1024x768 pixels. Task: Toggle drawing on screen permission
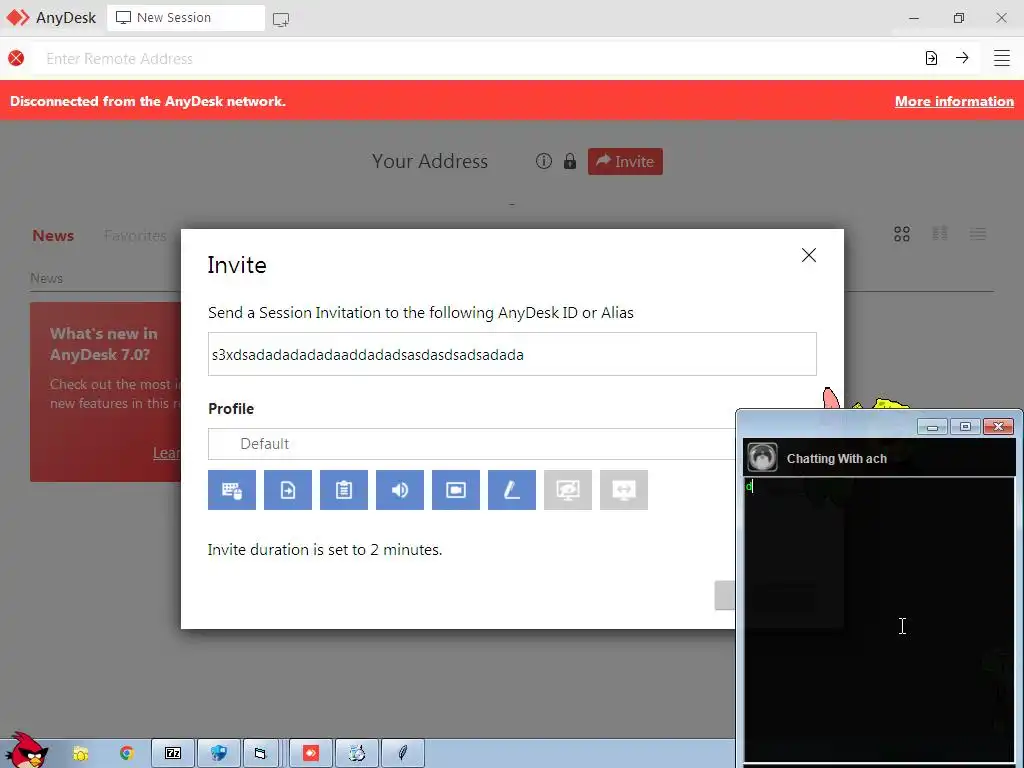point(512,490)
